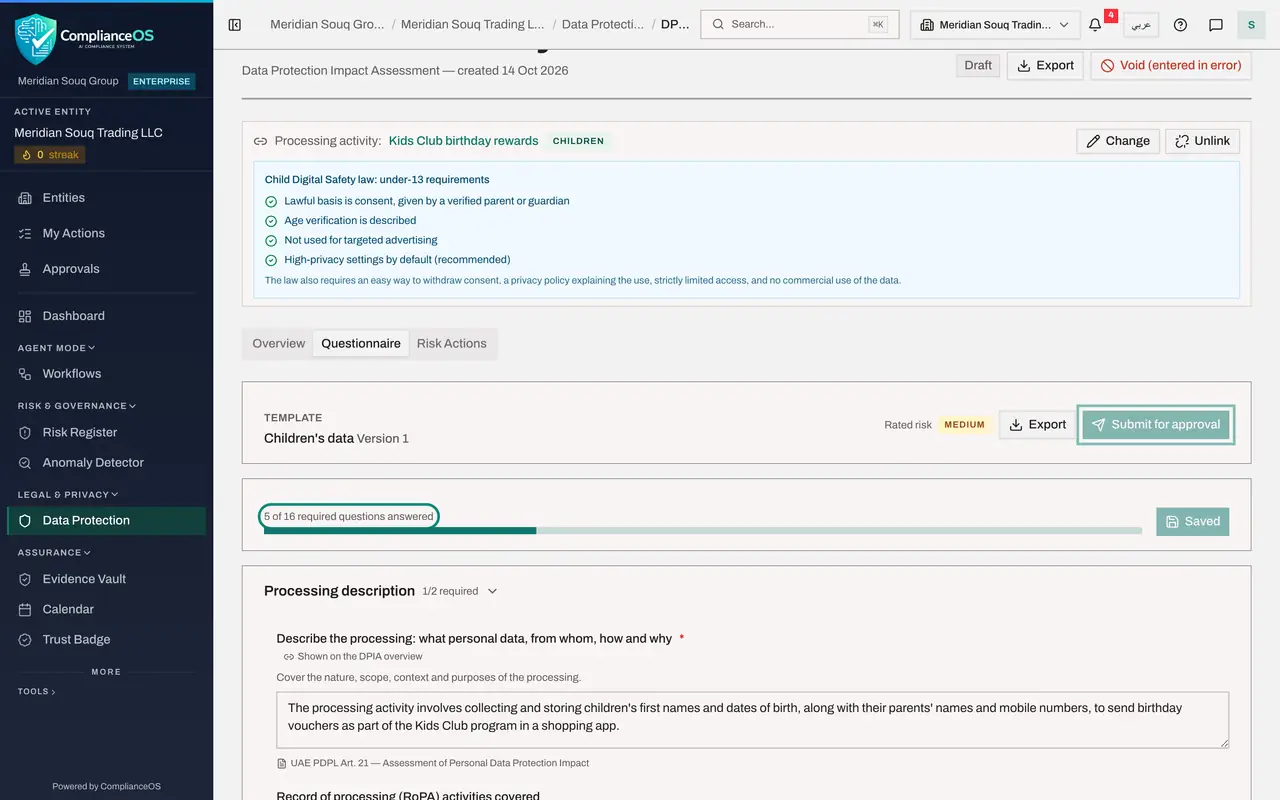Open Kids Club birthday rewards link
This screenshot has height=800, width=1280.
pyautogui.click(x=464, y=141)
